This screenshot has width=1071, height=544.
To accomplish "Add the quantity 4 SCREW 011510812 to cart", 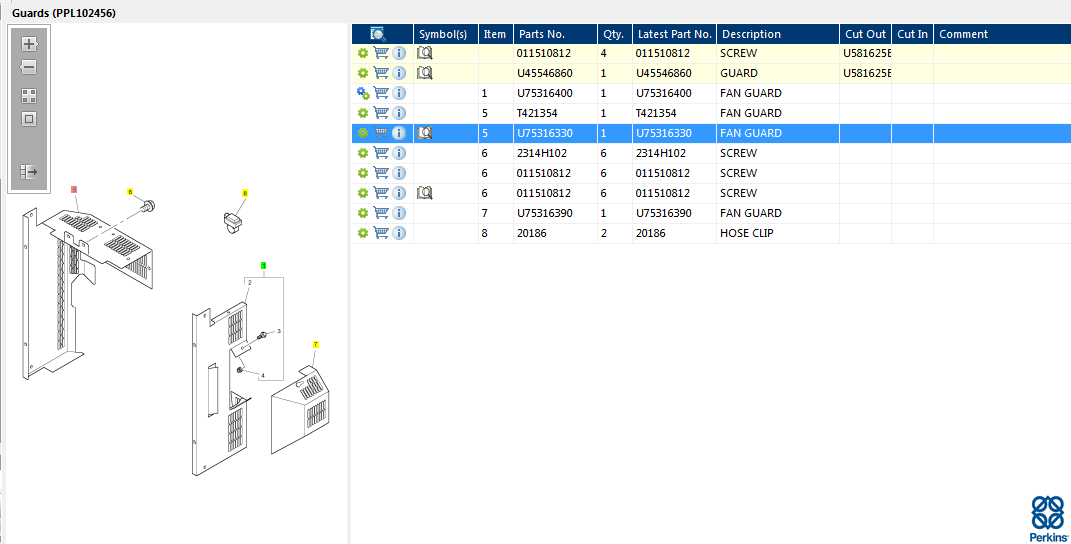I will pos(381,53).
